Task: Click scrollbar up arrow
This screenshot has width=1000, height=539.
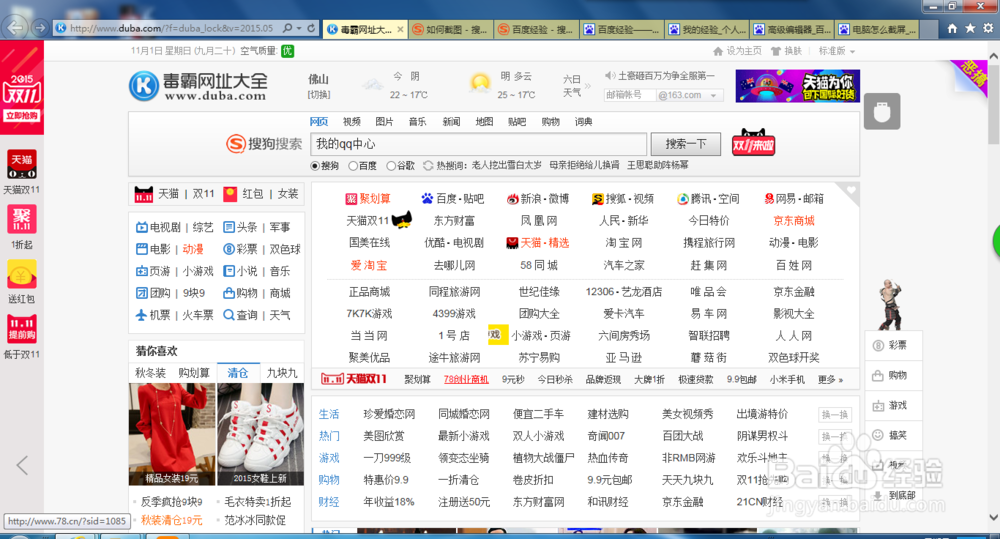Action: pyautogui.click(x=993, y=56)
